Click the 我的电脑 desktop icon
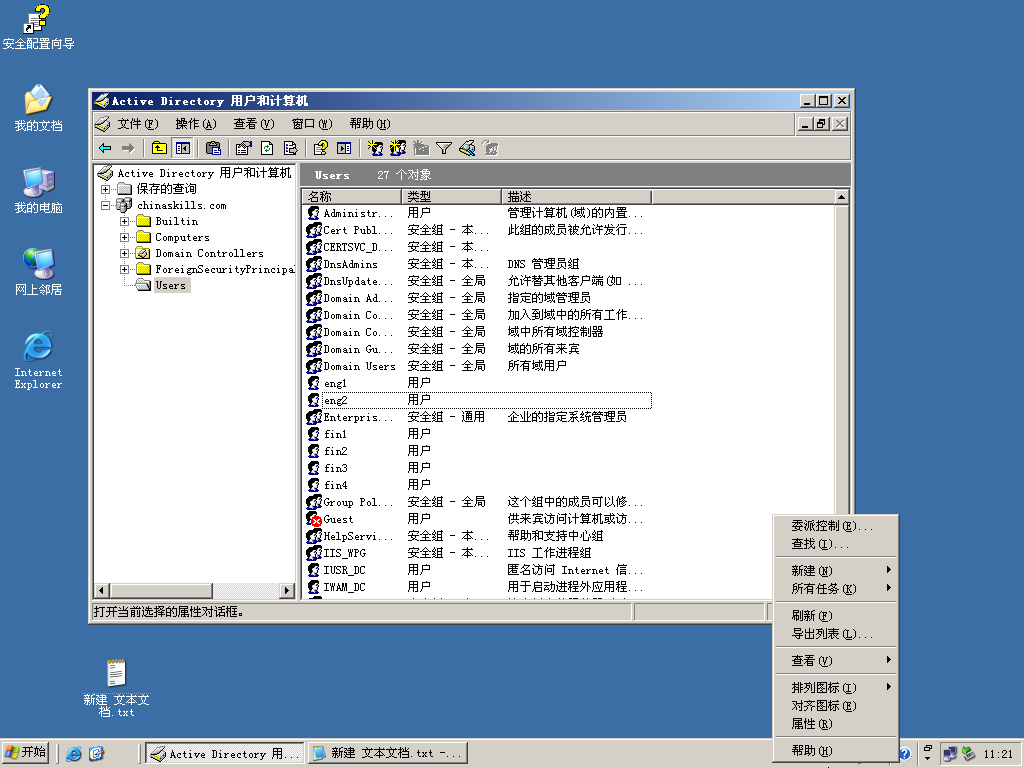Viewport: 1024px width, 768px height. [39, 190]
